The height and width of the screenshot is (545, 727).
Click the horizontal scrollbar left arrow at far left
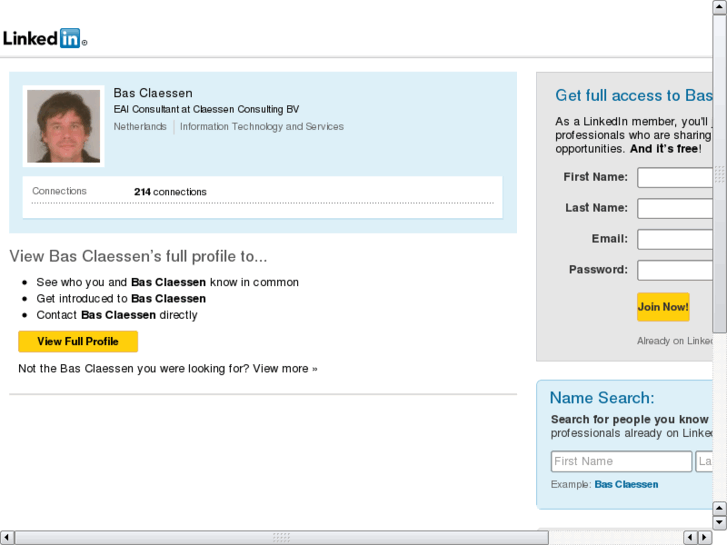pos(7,538)
